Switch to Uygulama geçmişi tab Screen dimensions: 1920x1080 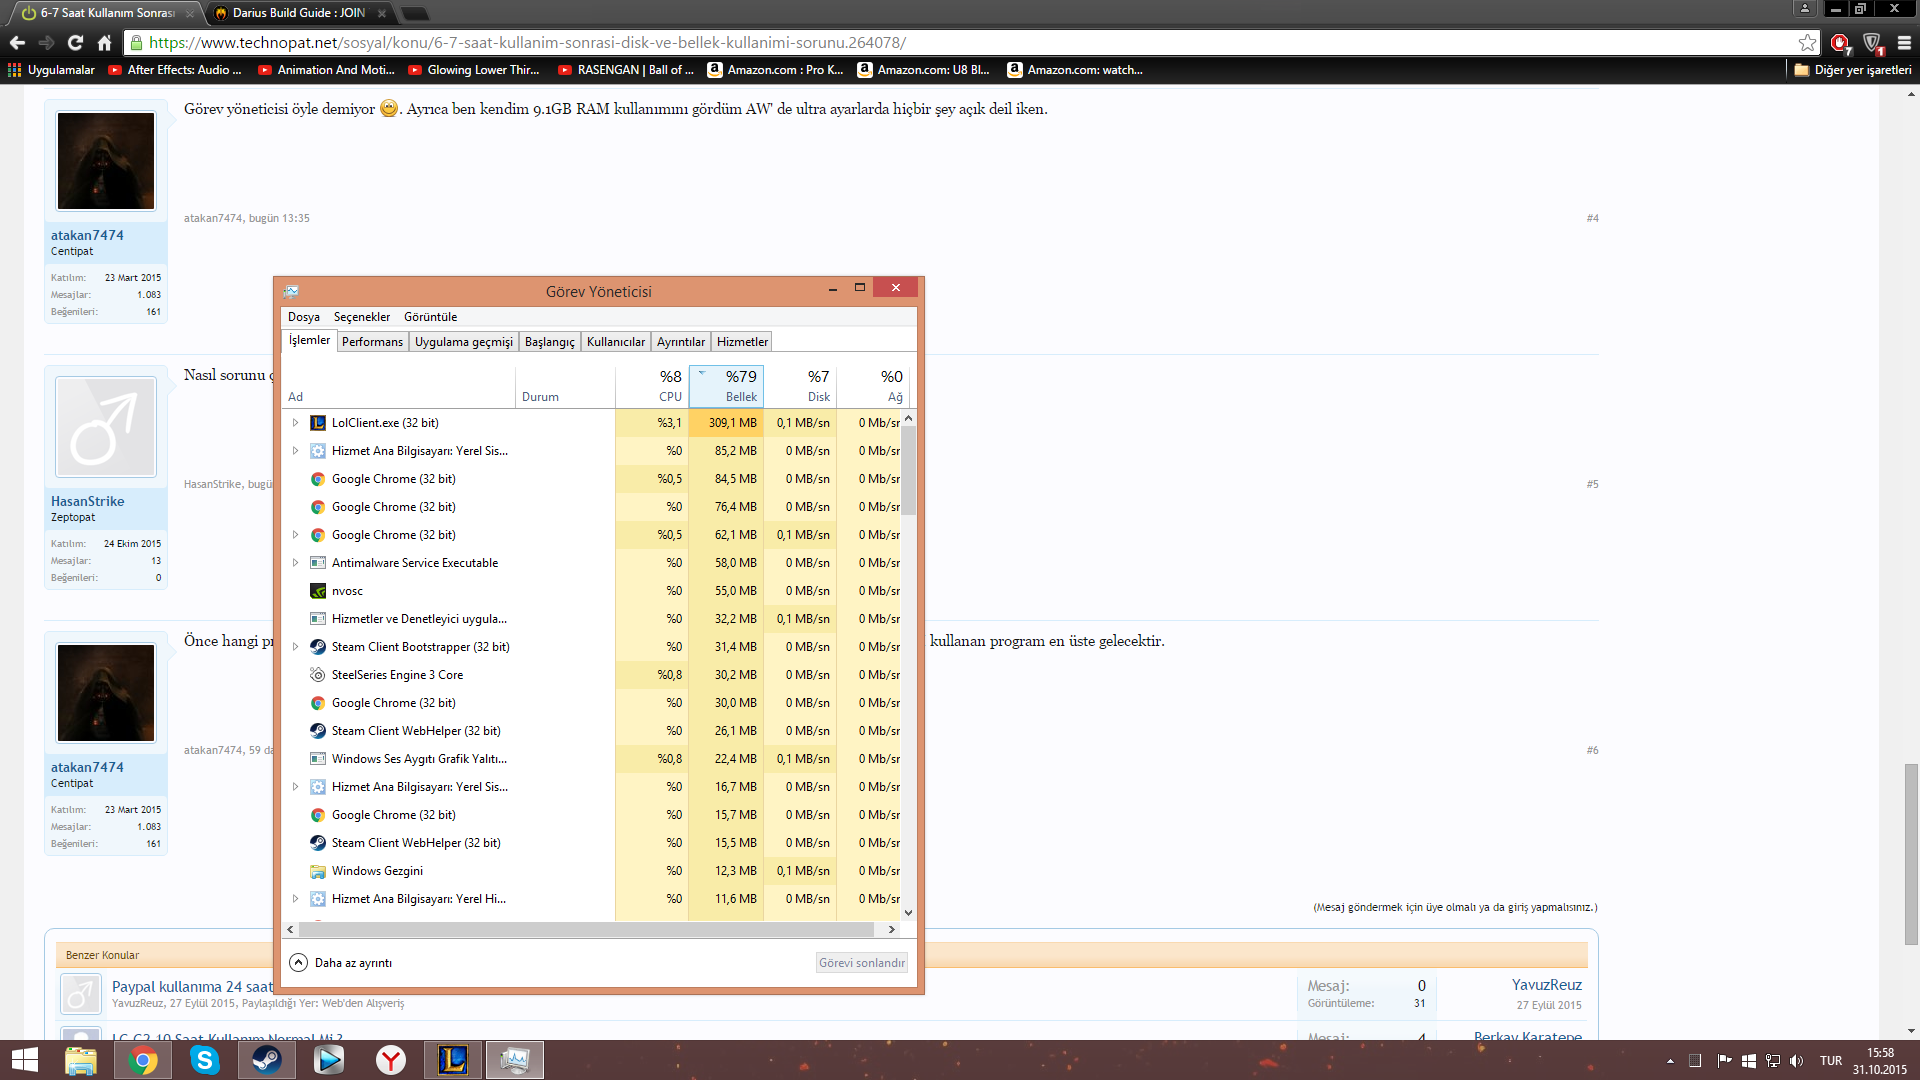(464, 342)
